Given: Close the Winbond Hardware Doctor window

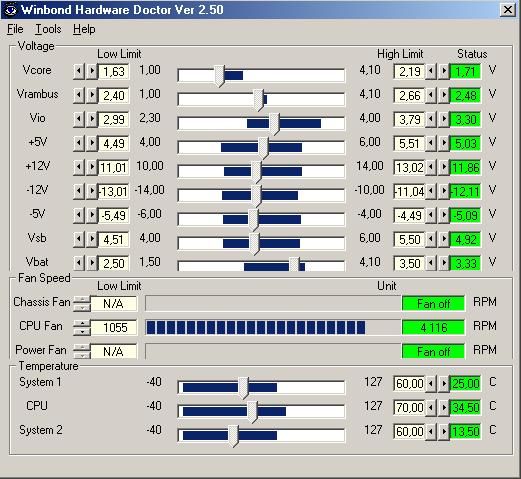Looking at the screenshot, I should (508, 10).
